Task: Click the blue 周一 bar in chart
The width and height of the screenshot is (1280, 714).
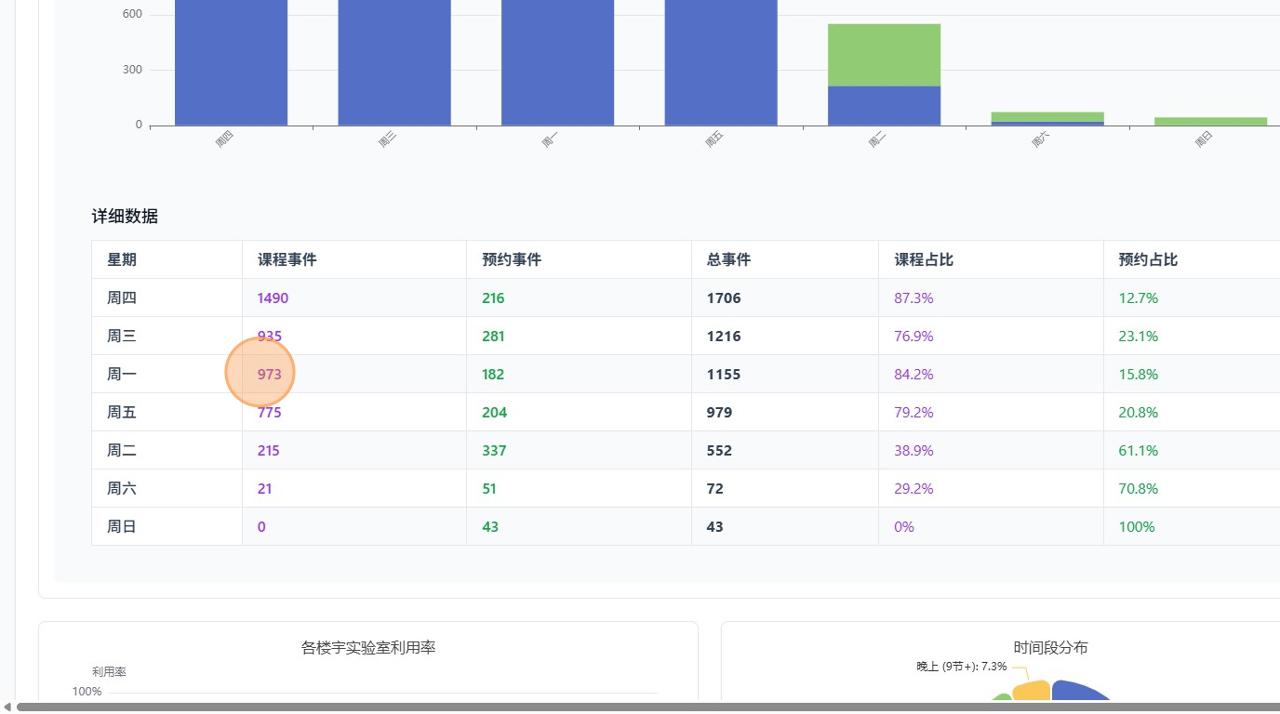Action: tap(557, 62)
